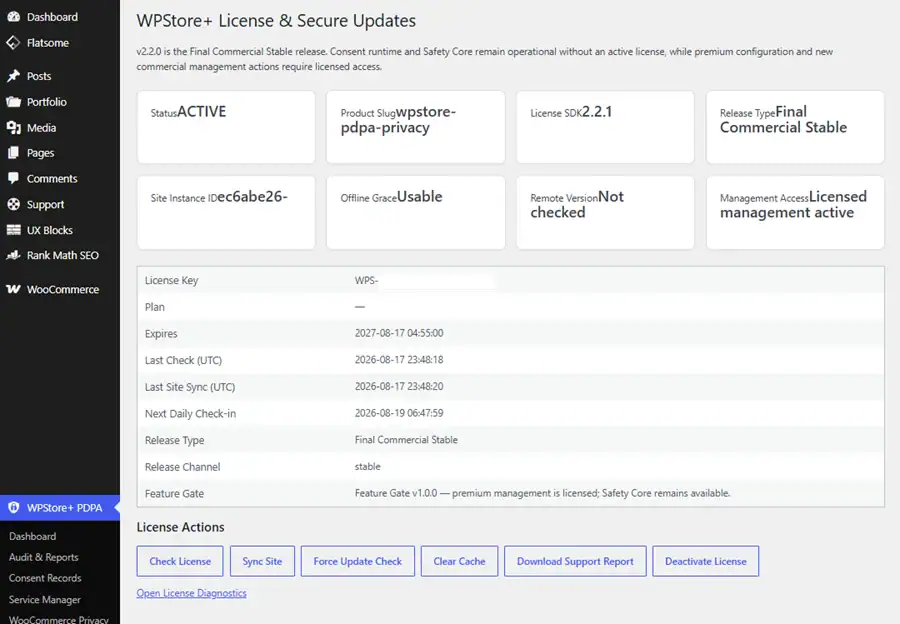Click Last Check value 2026-08-17 23:48:18
The width and height of the screenshot is (900, 624).
tap(399, 359)
